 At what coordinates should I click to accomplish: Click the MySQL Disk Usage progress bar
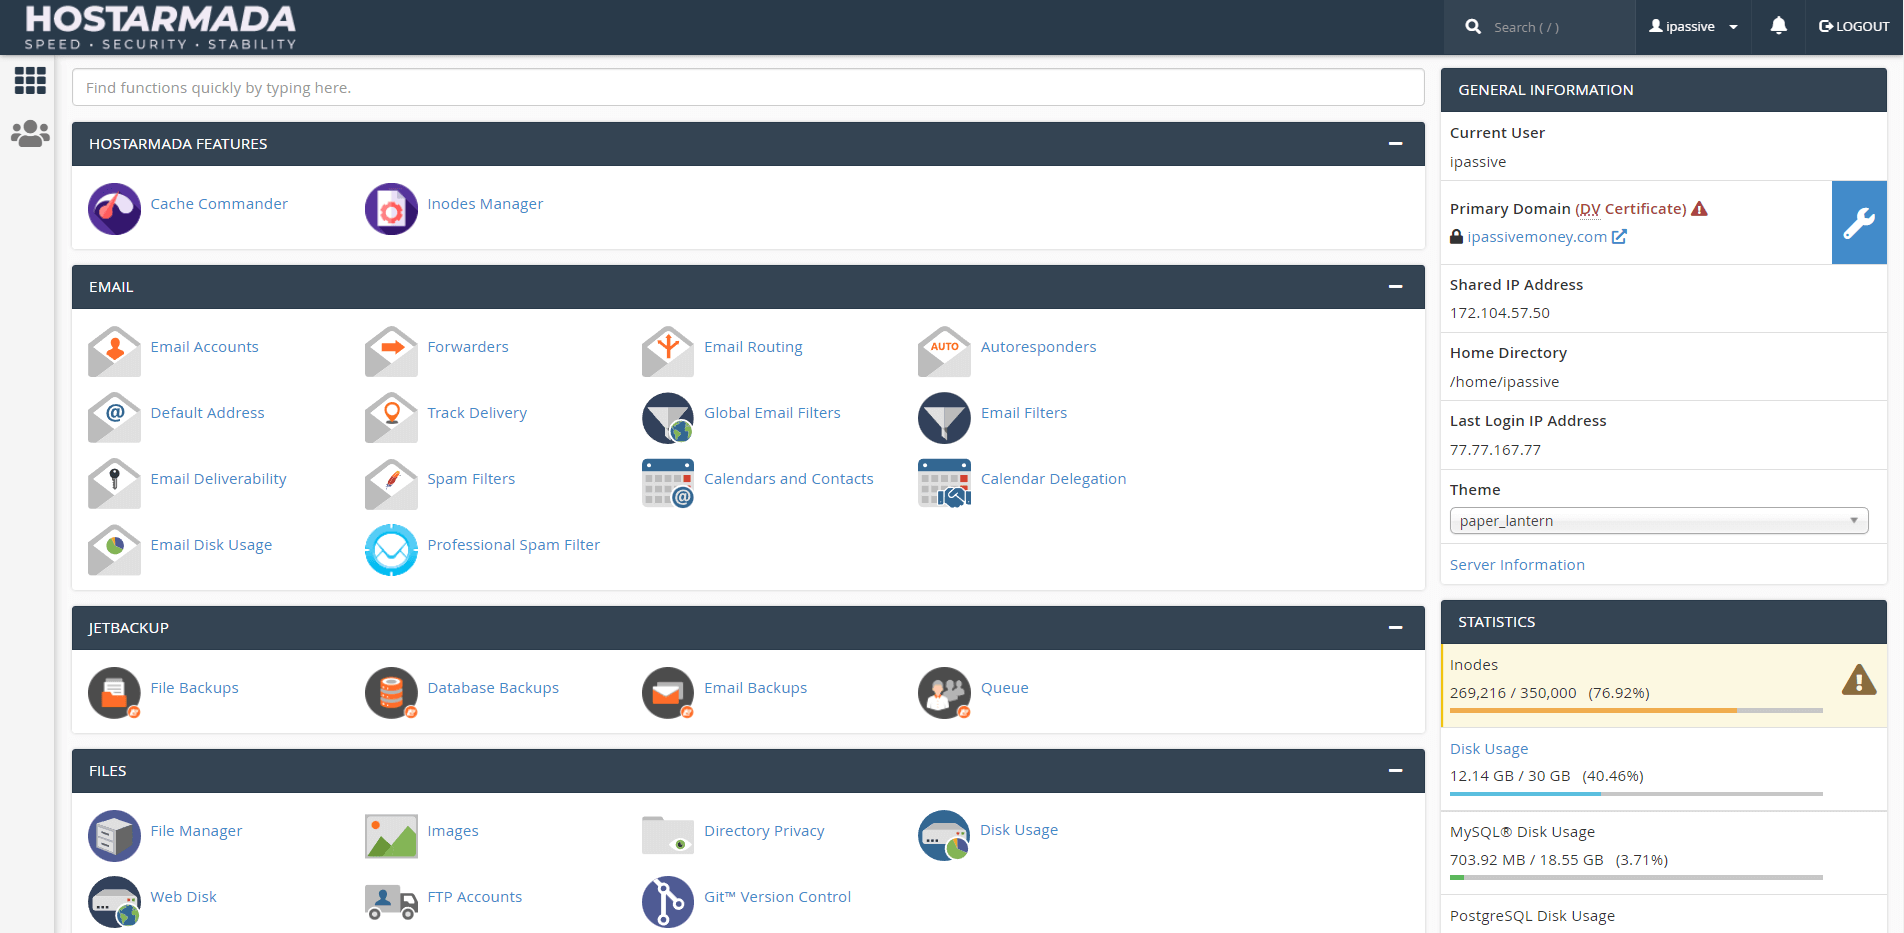coord(1636,878)
